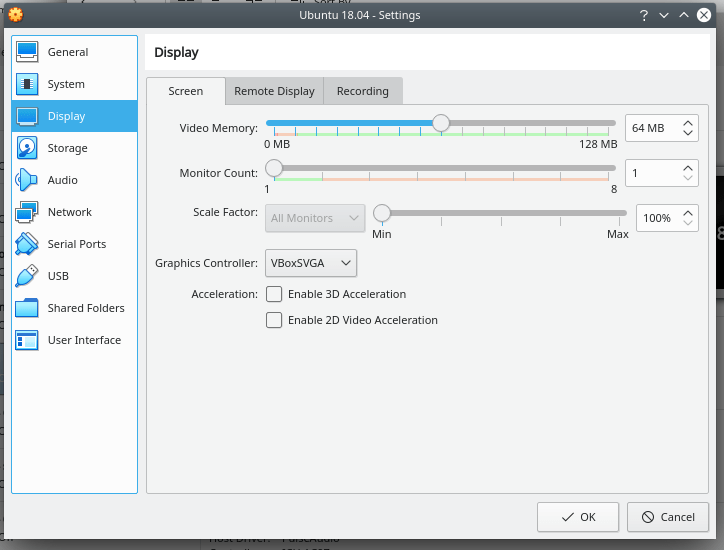This screenshot has width=724, height=550.
Task: Open Storage disk icon in sidebar
Action: 27,148
